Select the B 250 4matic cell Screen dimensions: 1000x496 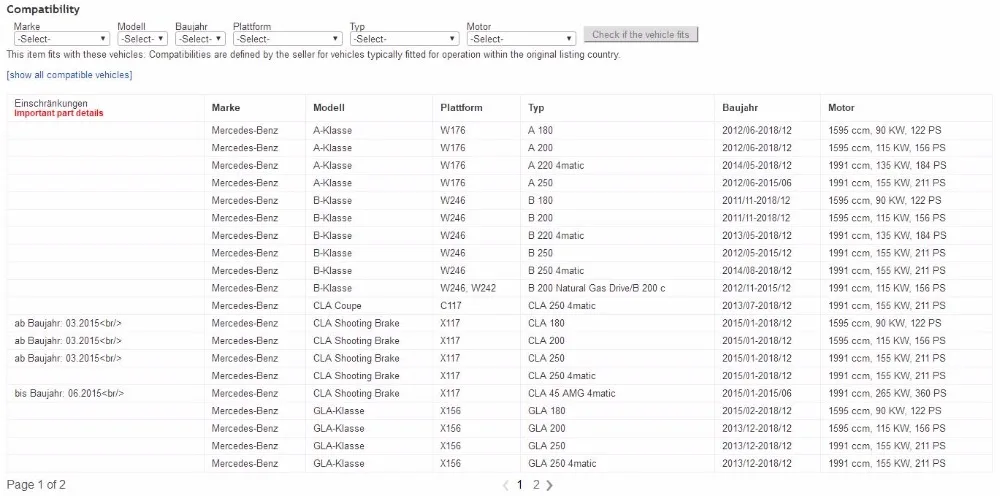(556, 270)
